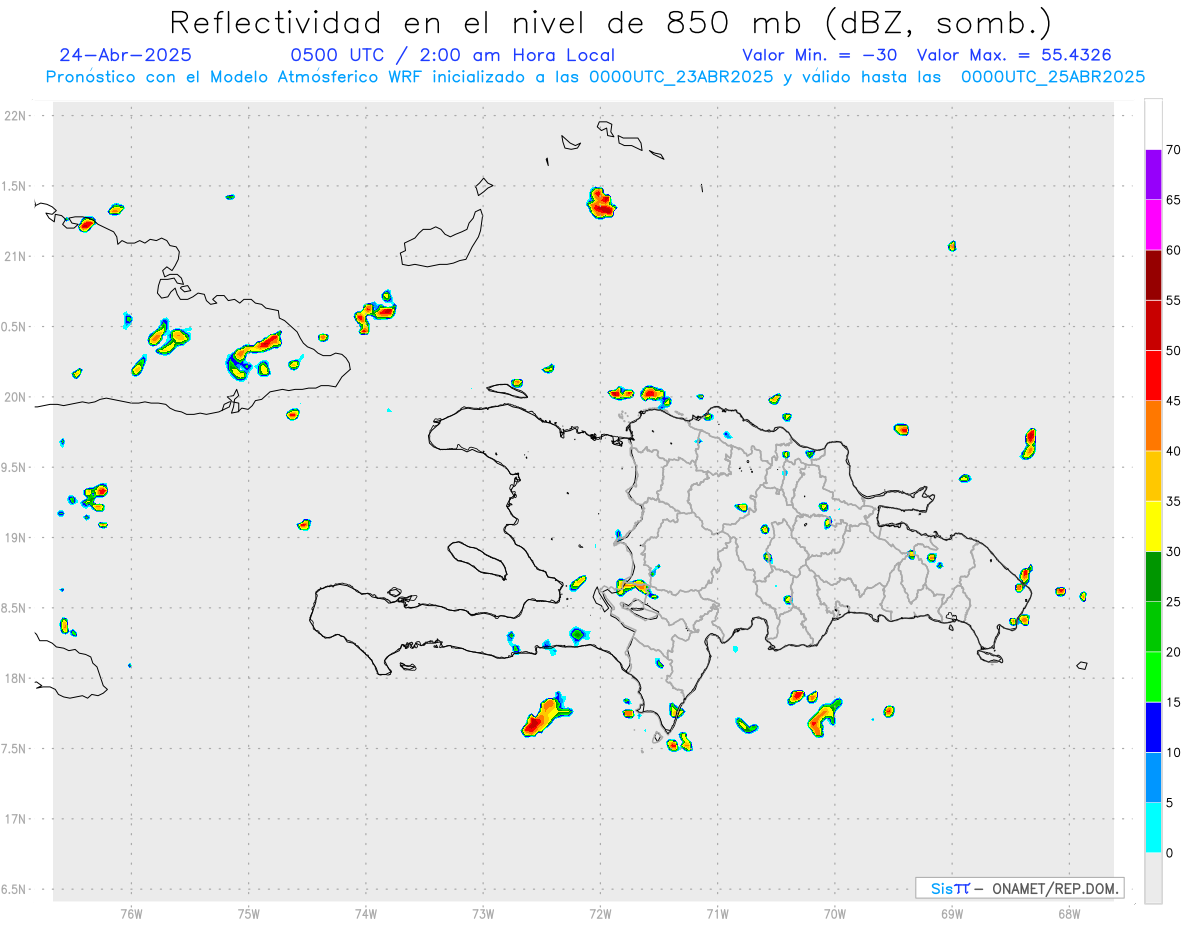Click the latitude label '20N'
The image size is (1200, 927).
point(17,397)
